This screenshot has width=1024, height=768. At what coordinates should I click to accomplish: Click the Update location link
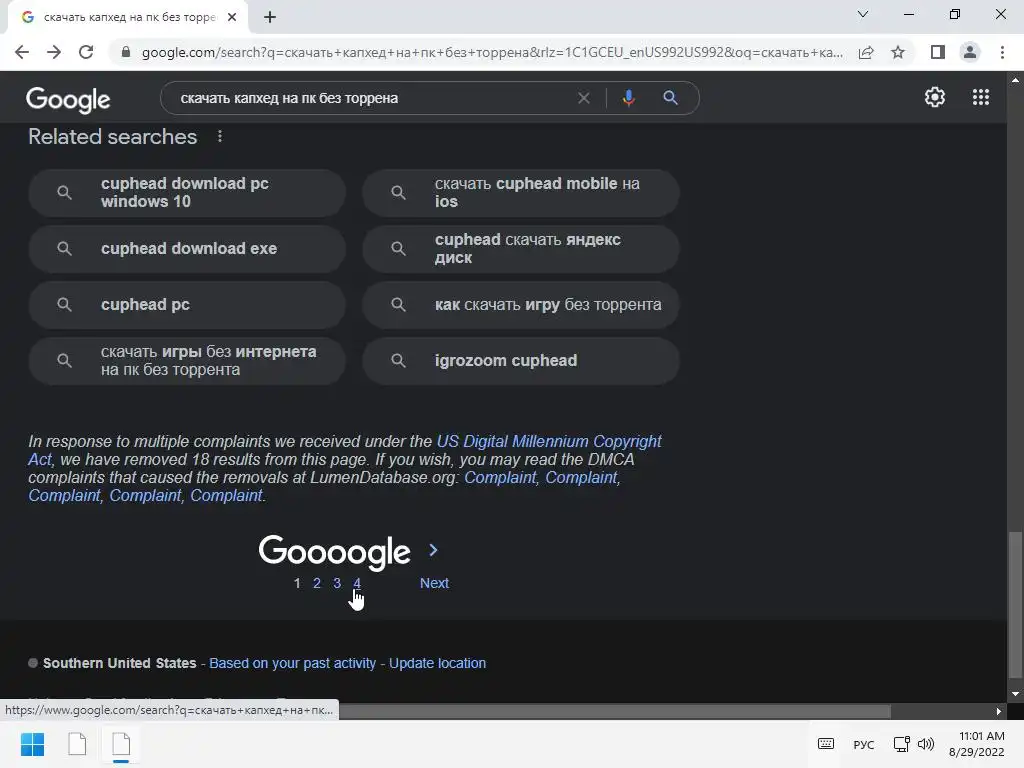coord(438,663)
